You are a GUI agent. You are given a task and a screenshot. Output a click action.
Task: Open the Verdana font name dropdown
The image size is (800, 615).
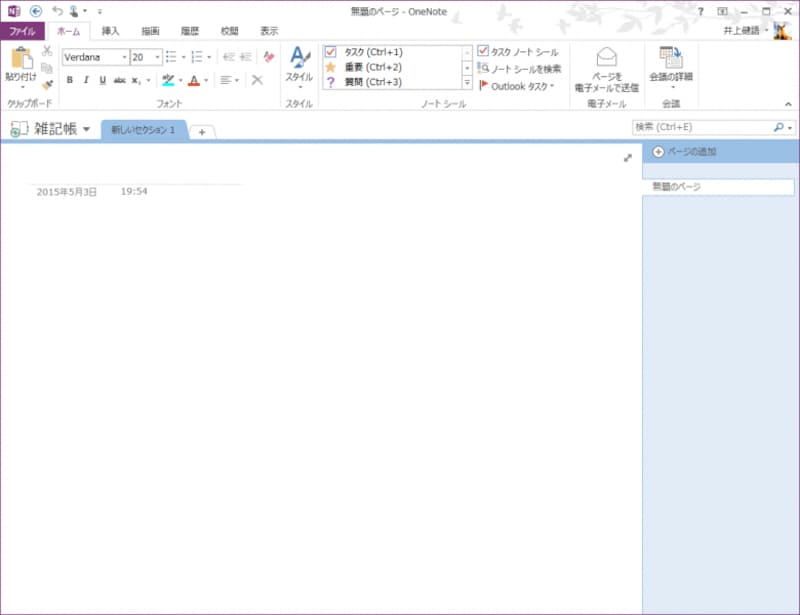tap(124, 57)
